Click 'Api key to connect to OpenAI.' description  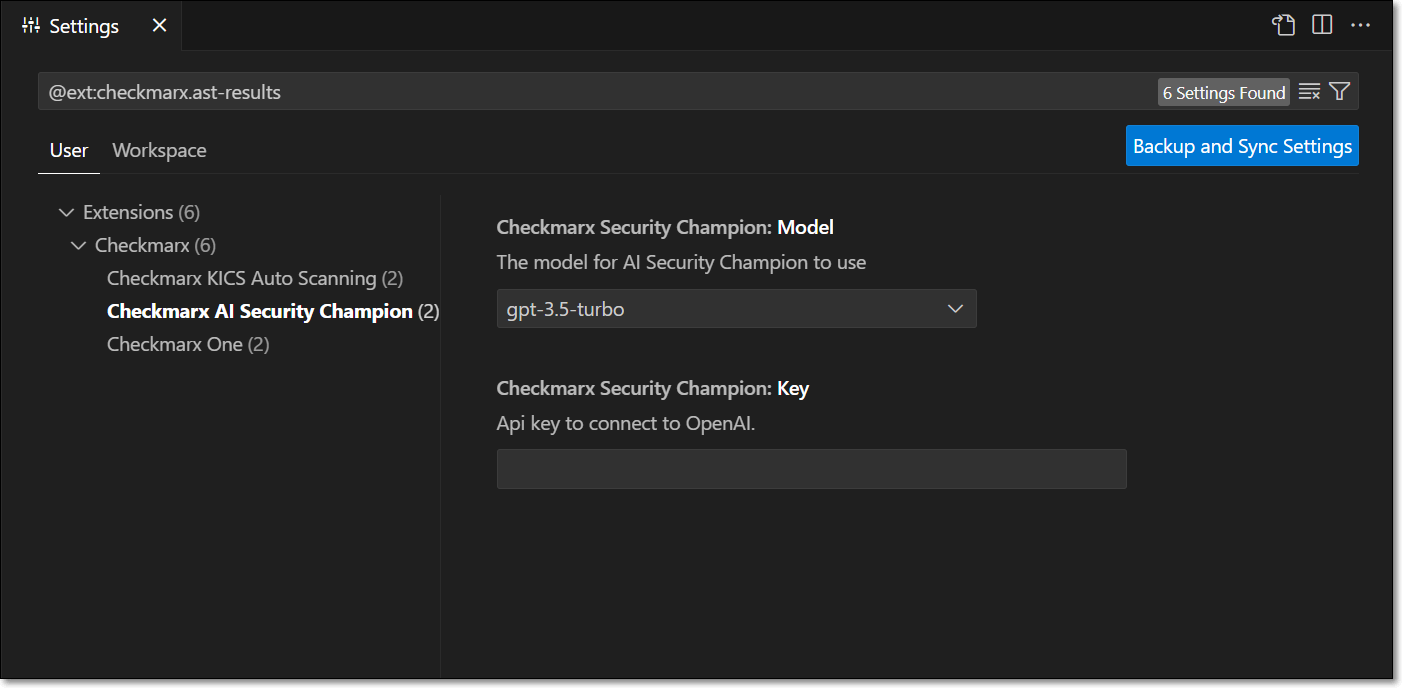(x=626, y=423)
